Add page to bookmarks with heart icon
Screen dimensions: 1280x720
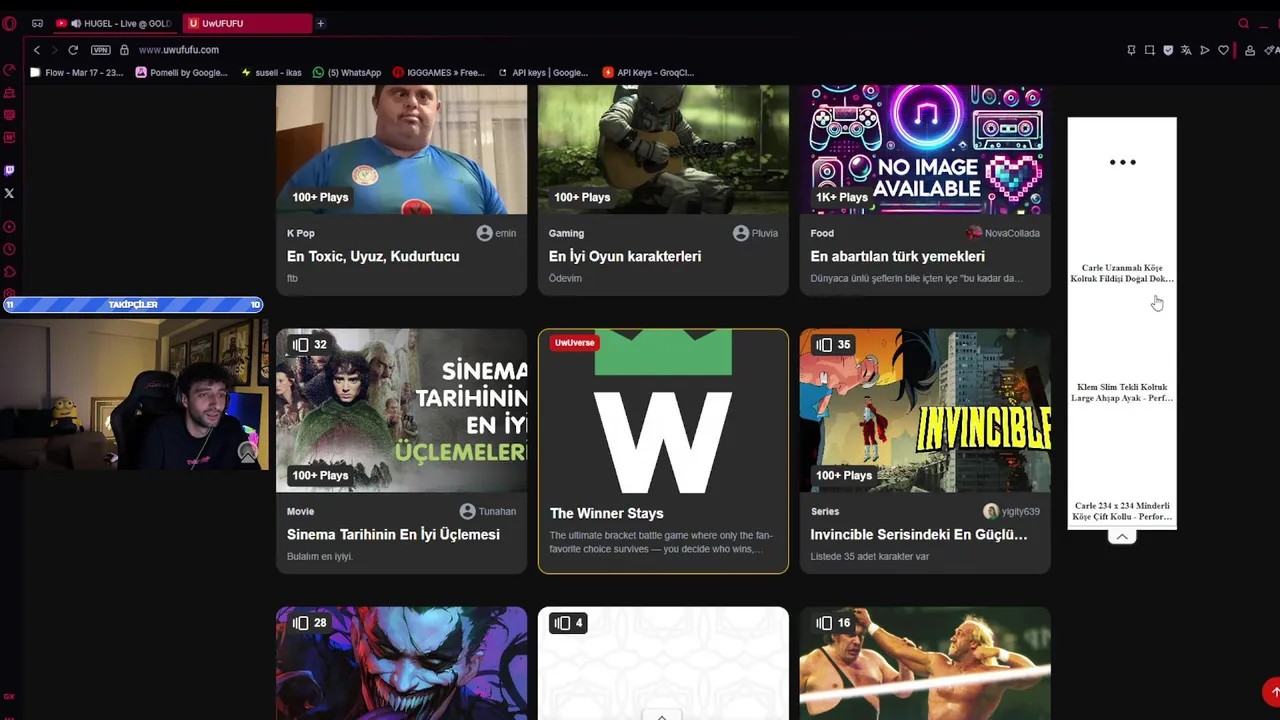(x=1223, y=50)
